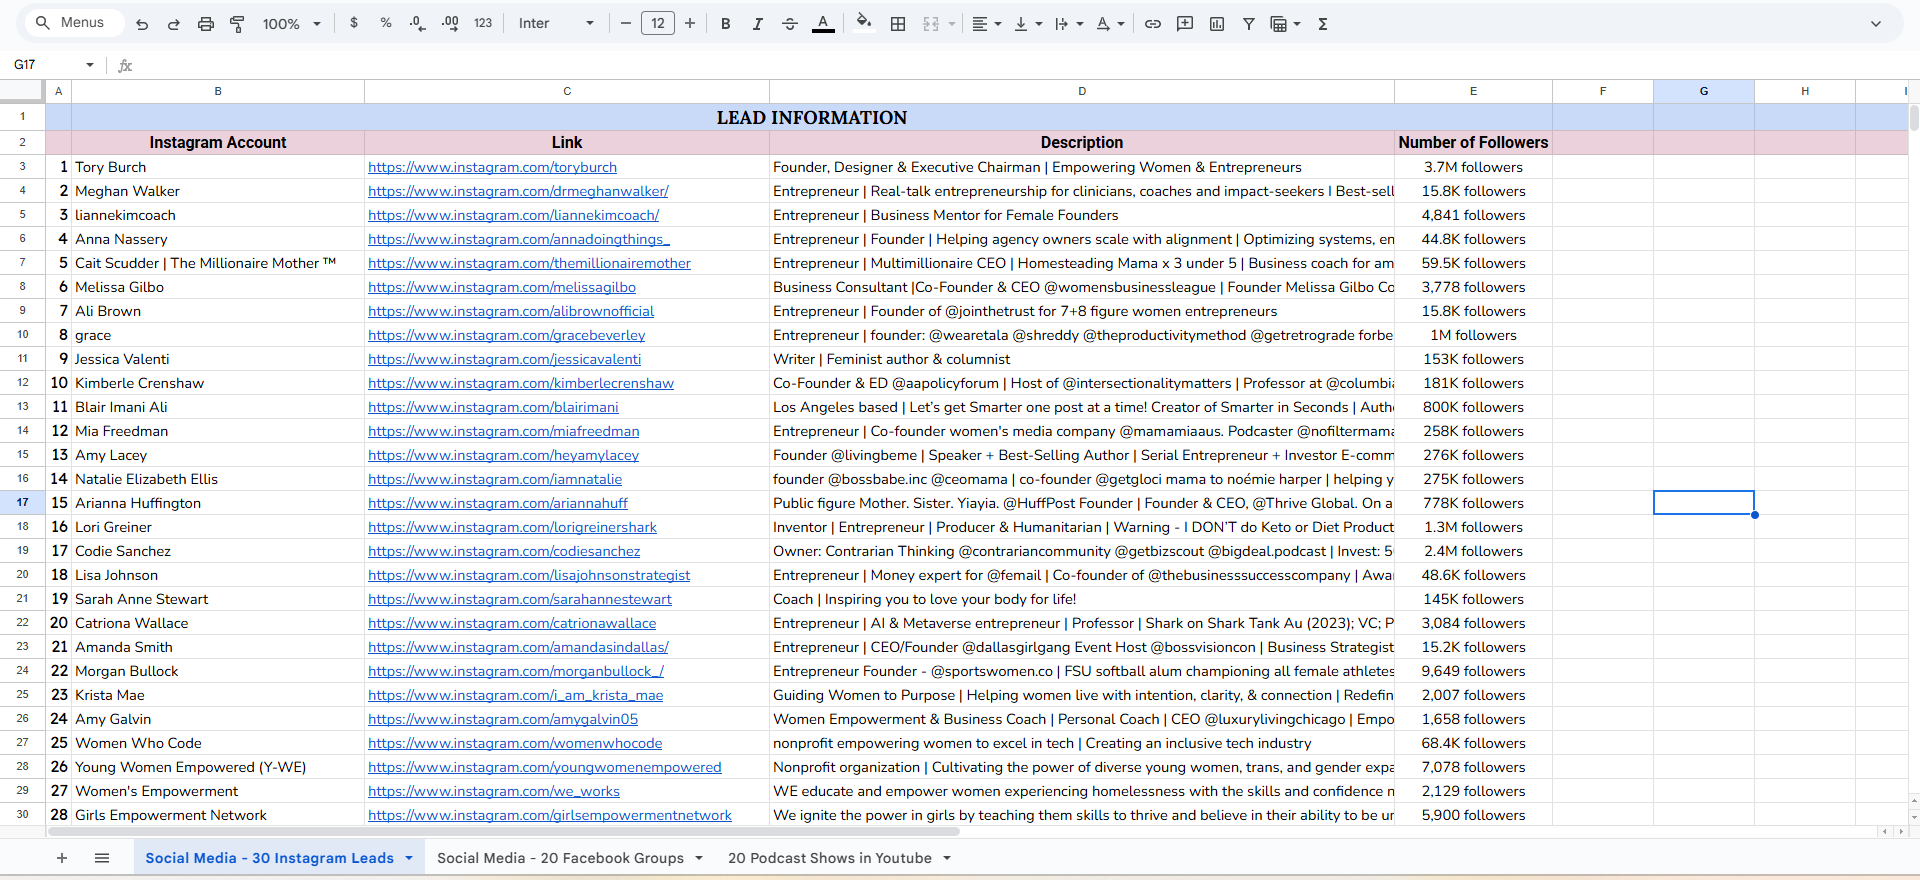Screen dimensions: 1920x880
Task: Expand the vertical align dropdown arrow
Action: (1039, 24)
